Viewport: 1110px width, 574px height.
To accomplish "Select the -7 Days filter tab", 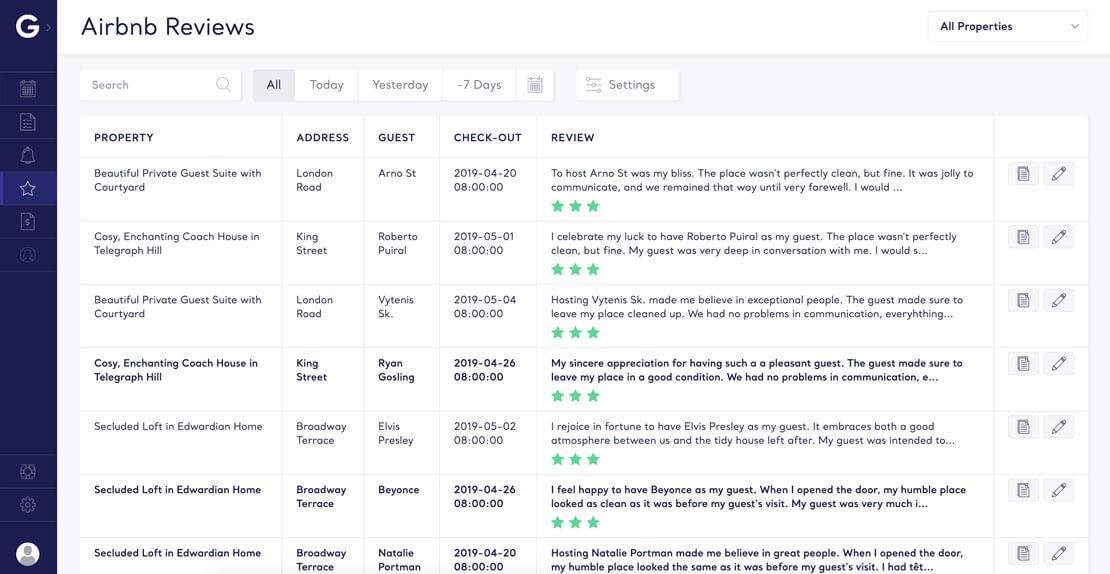I will pyautogui.click(x=479, y=85).
